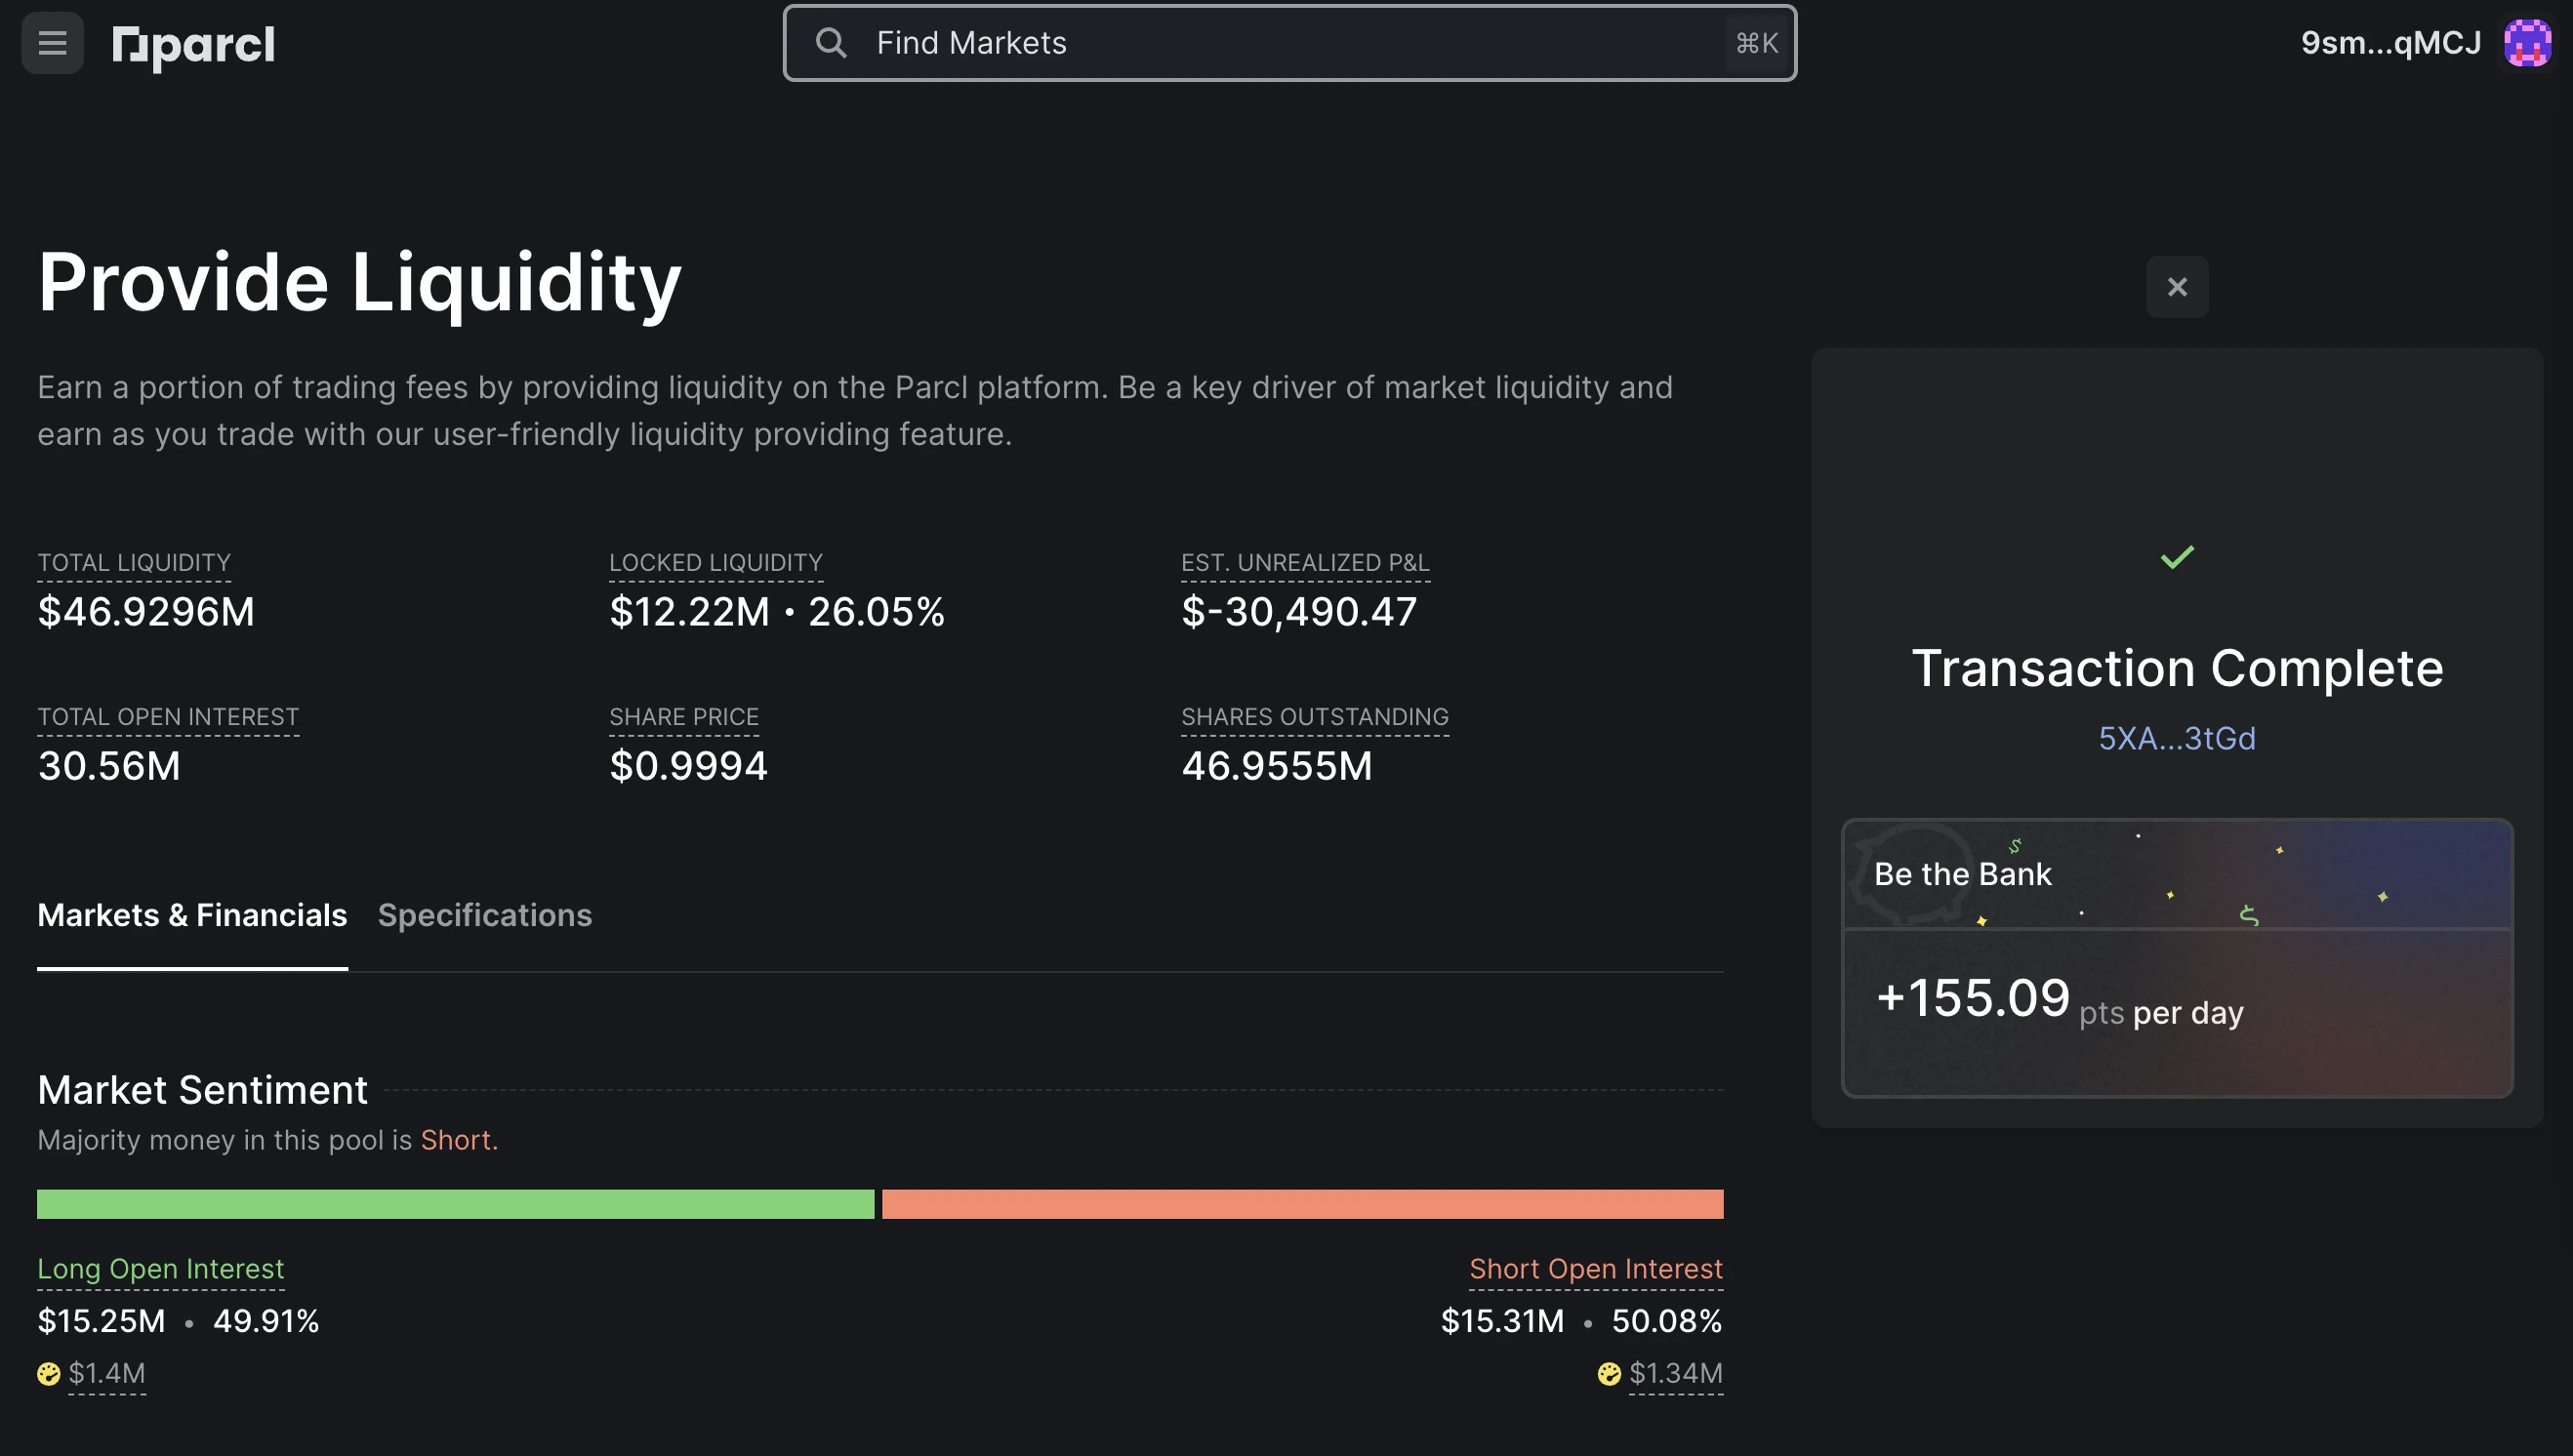2573x1456 pixels.
Task: Click the Short Open Interest emoji icon
Action: point(1607,1369)
